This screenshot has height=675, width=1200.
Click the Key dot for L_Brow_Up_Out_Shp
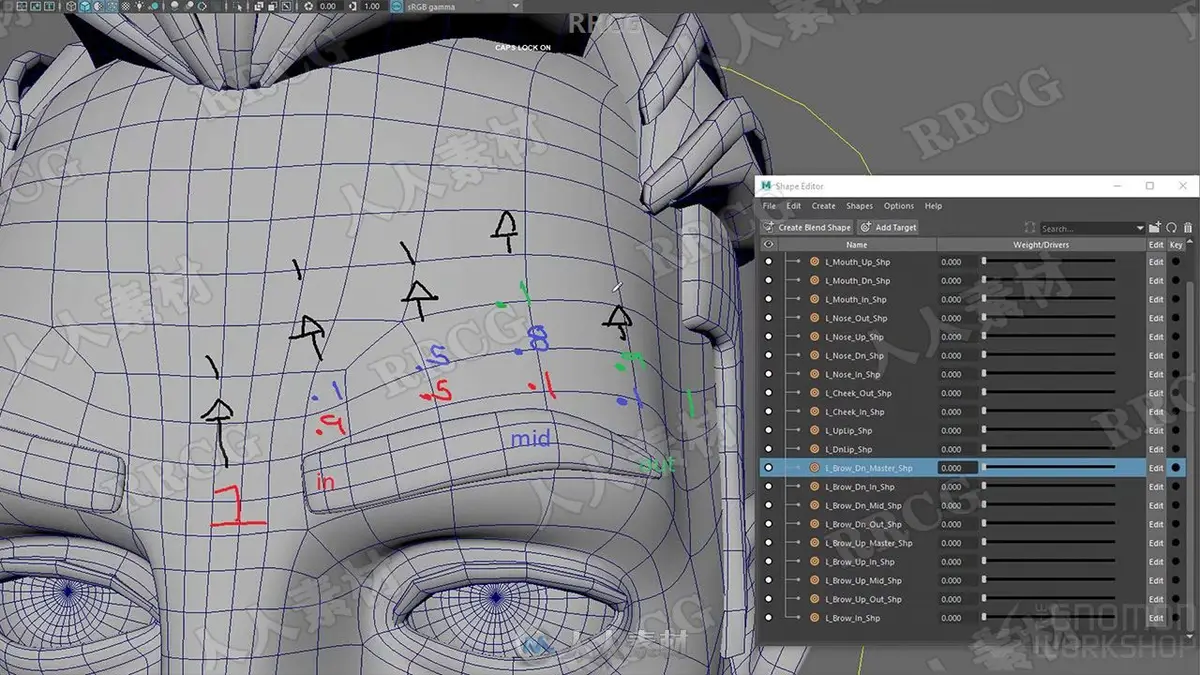coord(1177,599)
